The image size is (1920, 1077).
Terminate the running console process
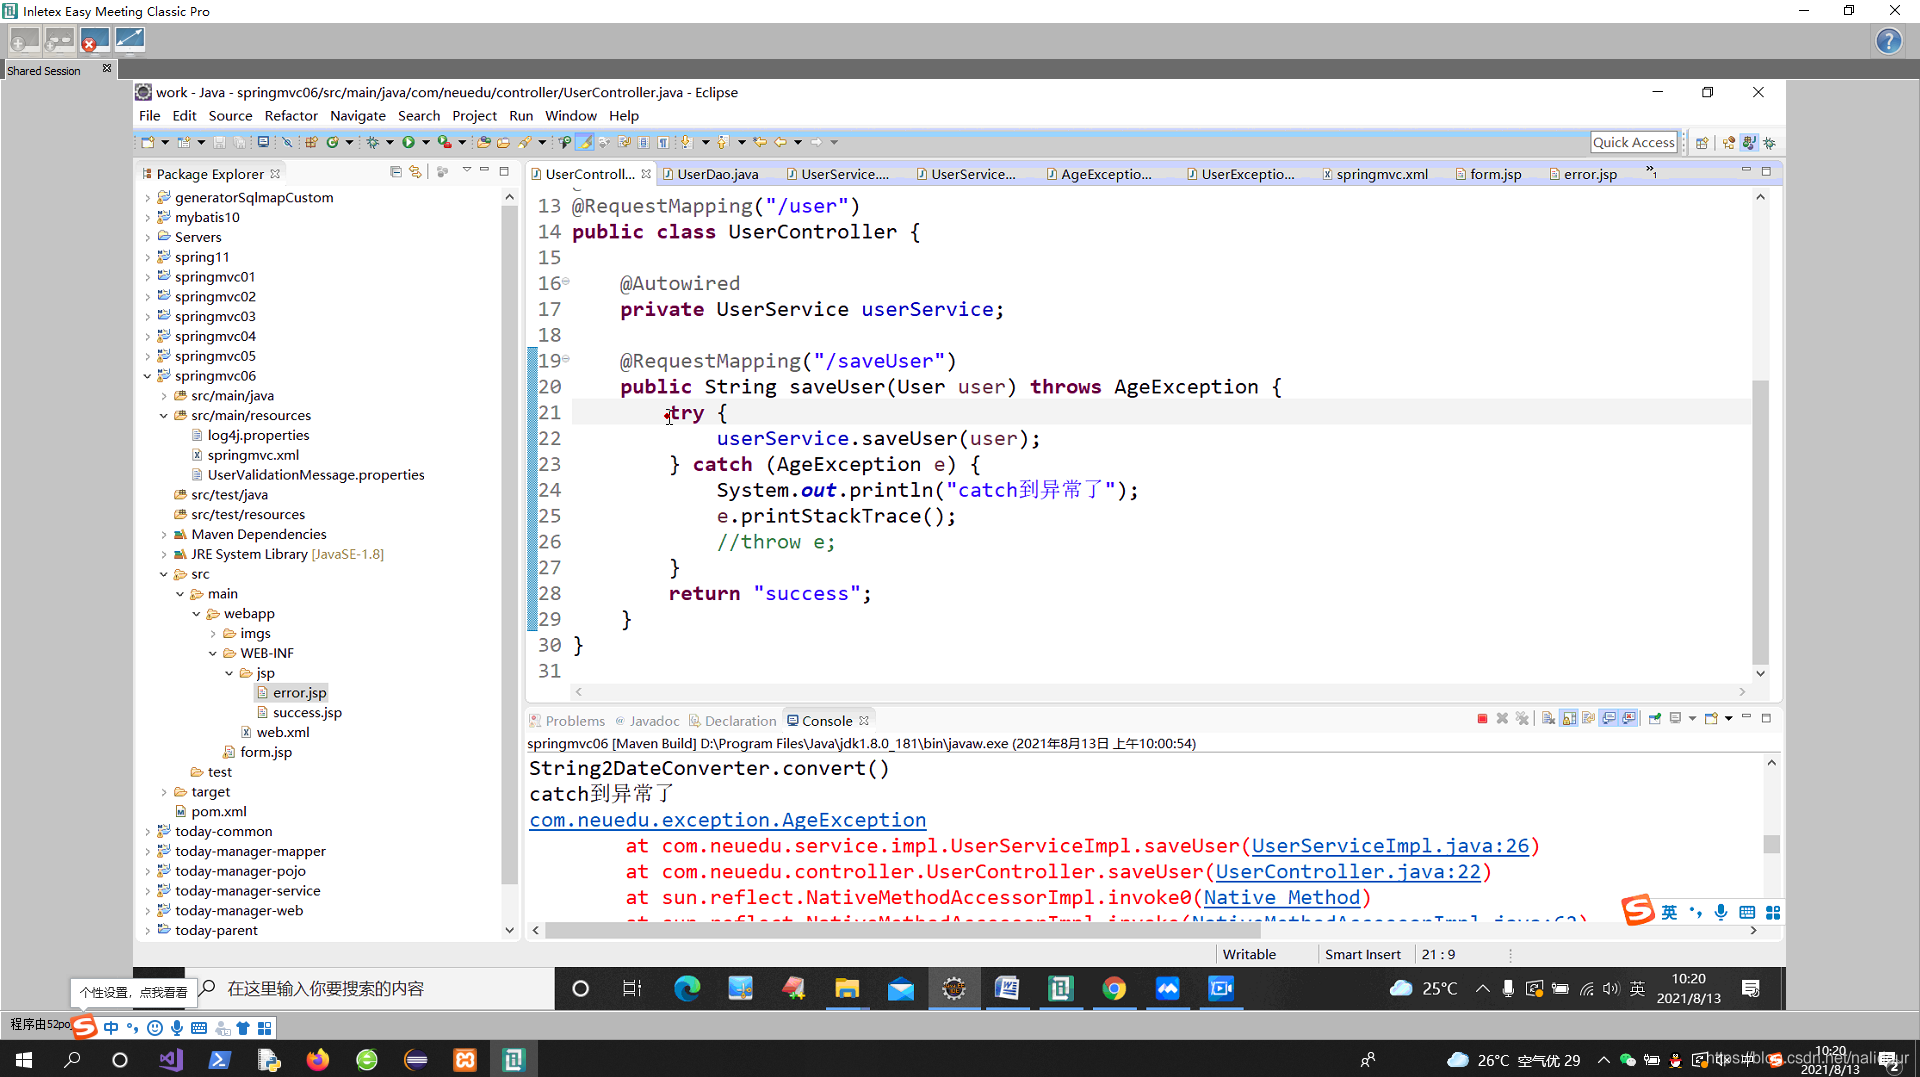[x=1482, y=719]
